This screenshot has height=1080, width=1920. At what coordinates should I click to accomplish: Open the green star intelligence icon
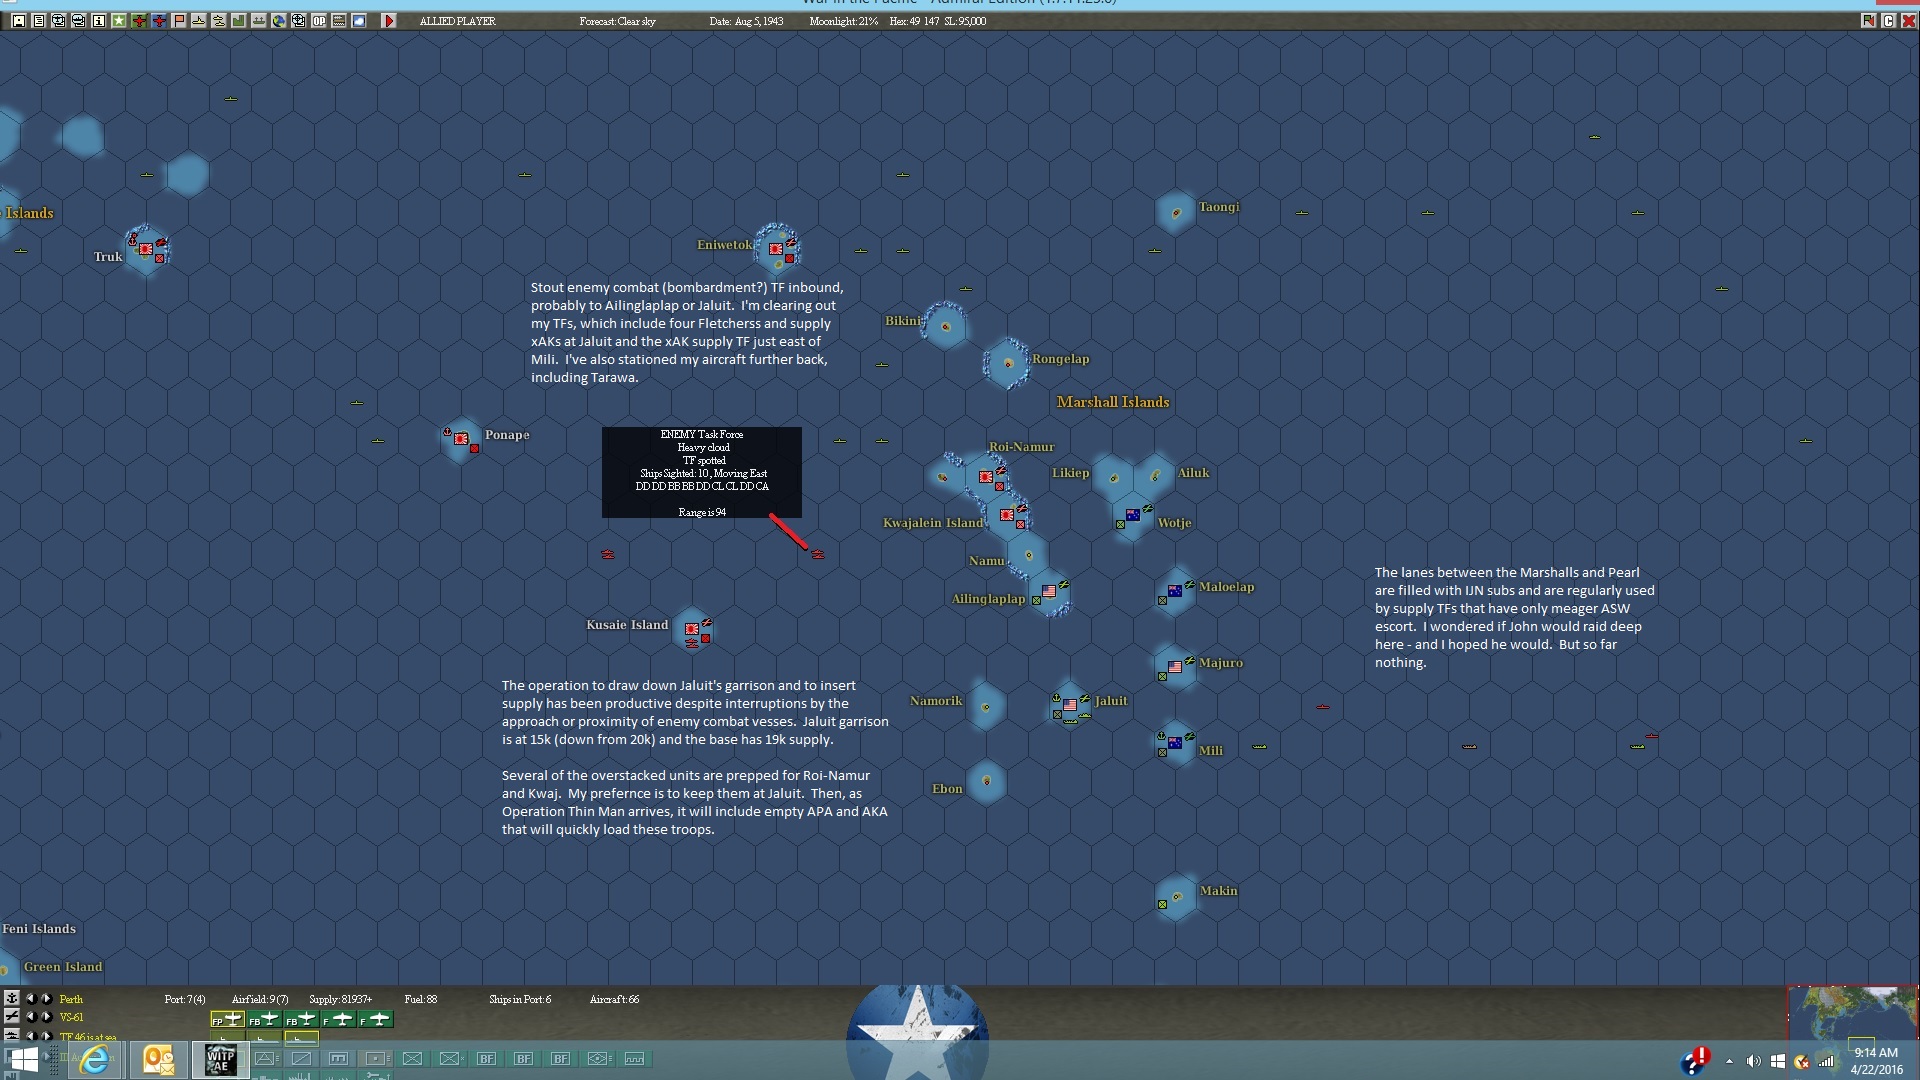click(x=119, y=20)
